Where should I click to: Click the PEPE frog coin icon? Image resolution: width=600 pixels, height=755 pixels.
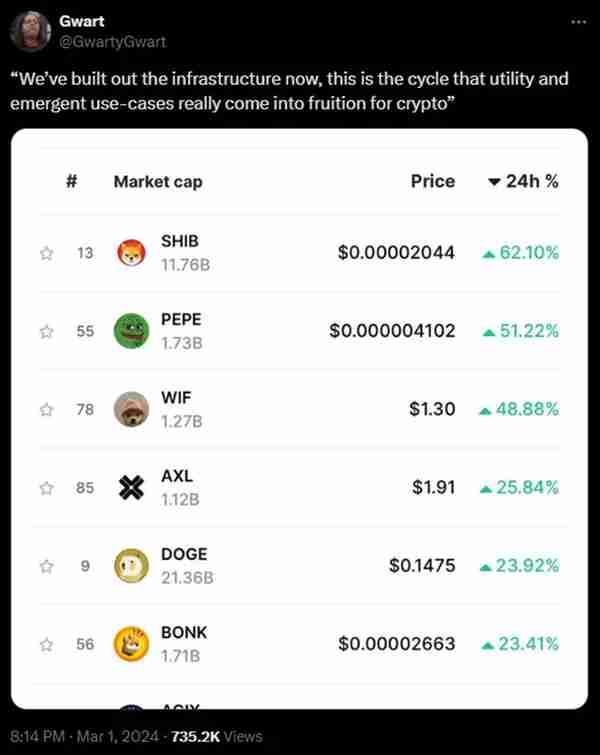click(x=131, y=331)
